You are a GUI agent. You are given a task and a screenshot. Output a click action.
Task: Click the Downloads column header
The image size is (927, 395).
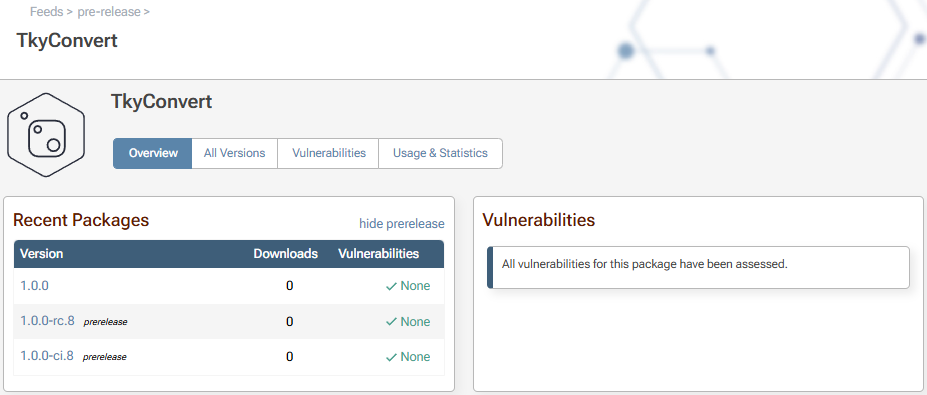286,254
